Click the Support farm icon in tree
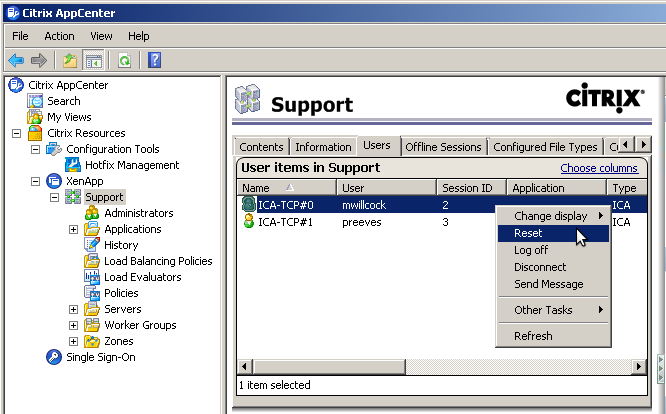Image resolution: width=666 pixels, height=414 pixels. [x=73, y=197]
